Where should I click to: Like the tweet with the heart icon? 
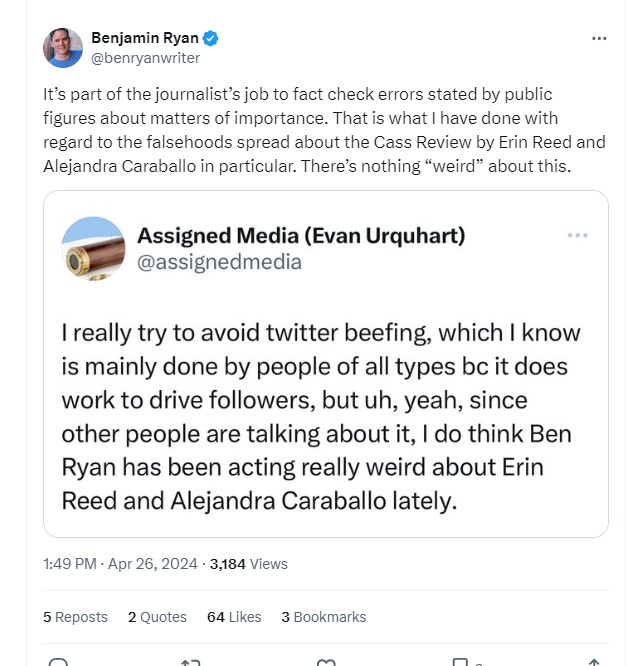[325, 662]
